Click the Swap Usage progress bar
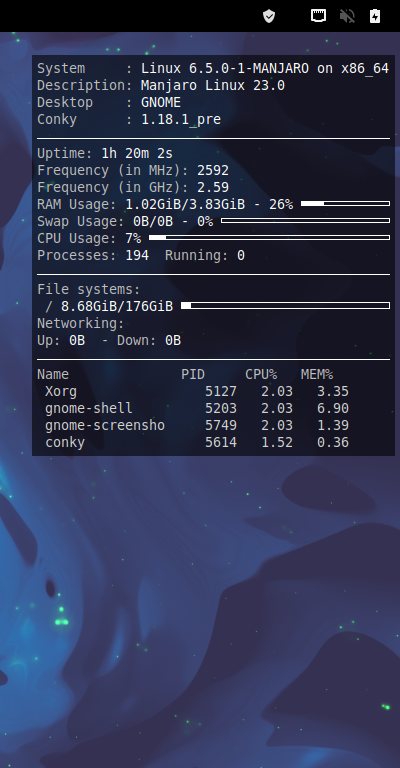The height and width of the screenshot is (768, 400). click(x=306, y=220)
